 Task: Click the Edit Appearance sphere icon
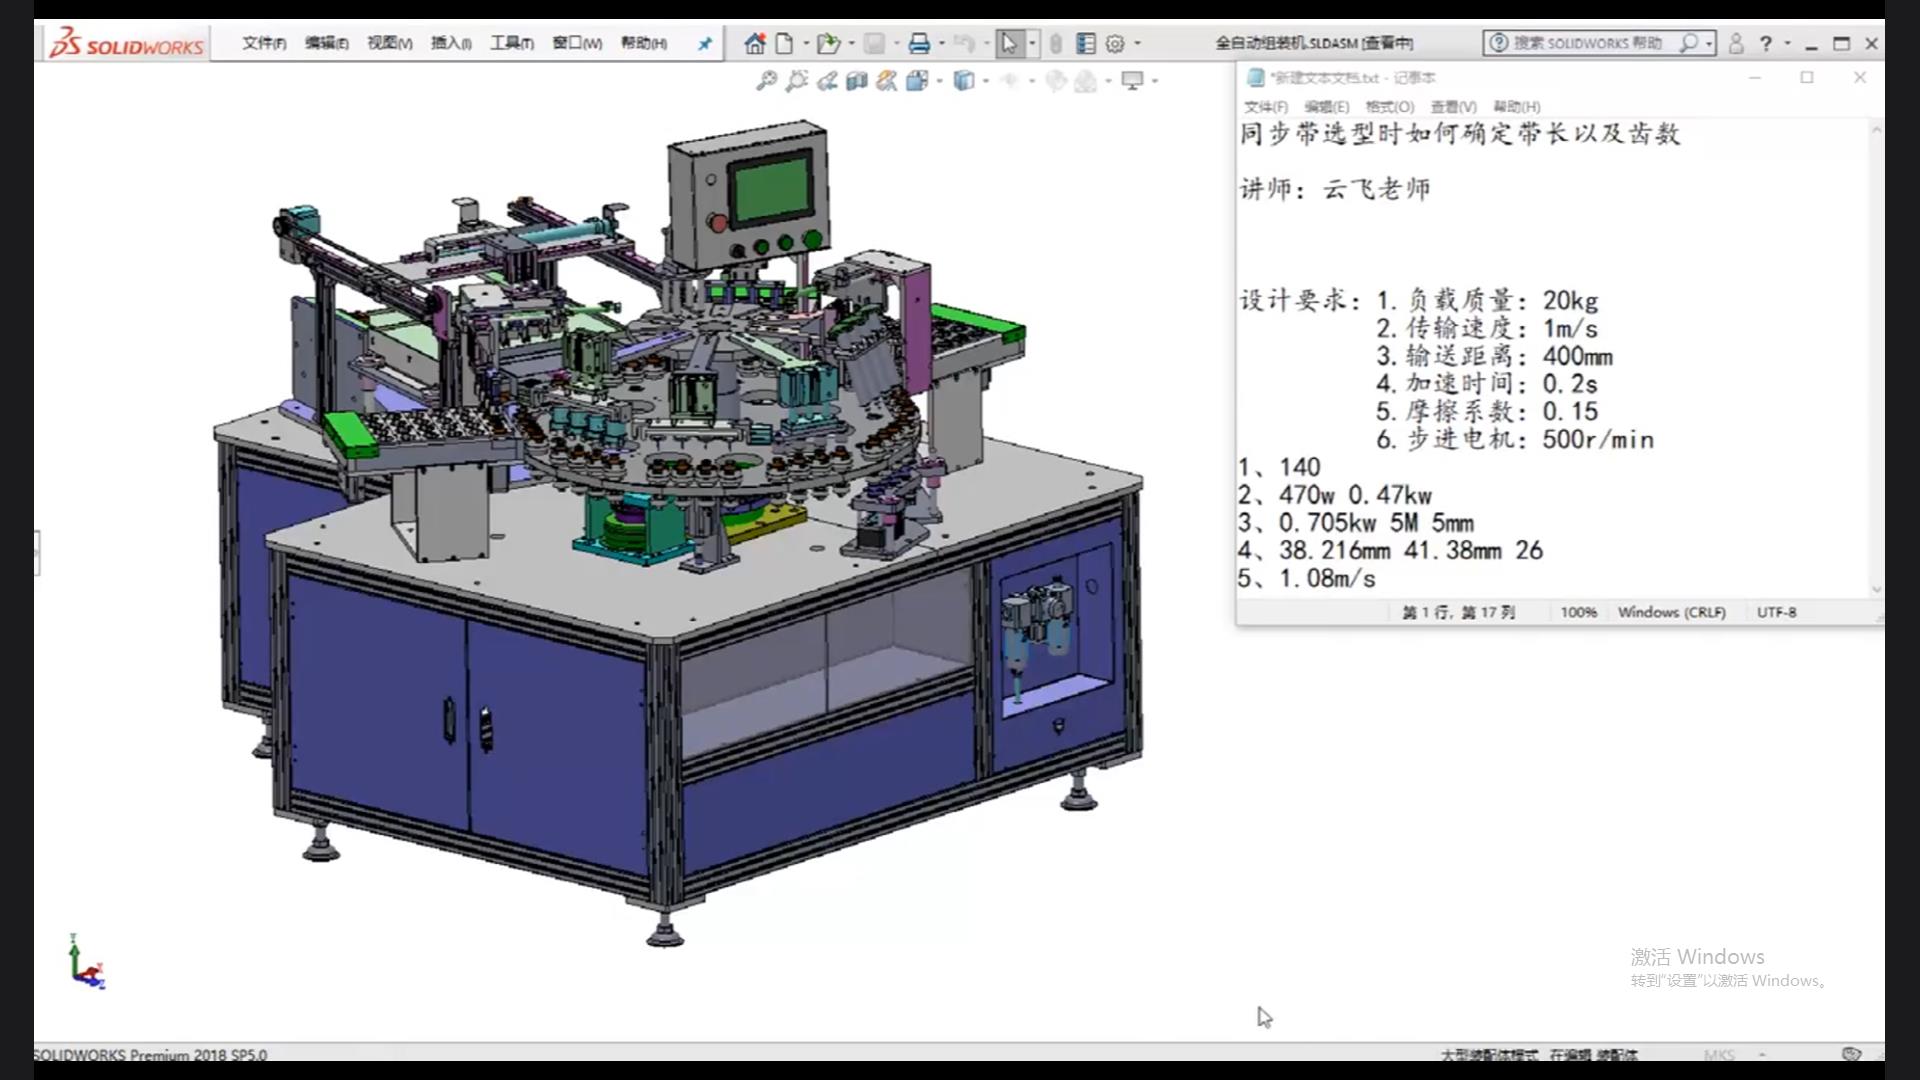pyautogui.click(x=1056, y=81)
